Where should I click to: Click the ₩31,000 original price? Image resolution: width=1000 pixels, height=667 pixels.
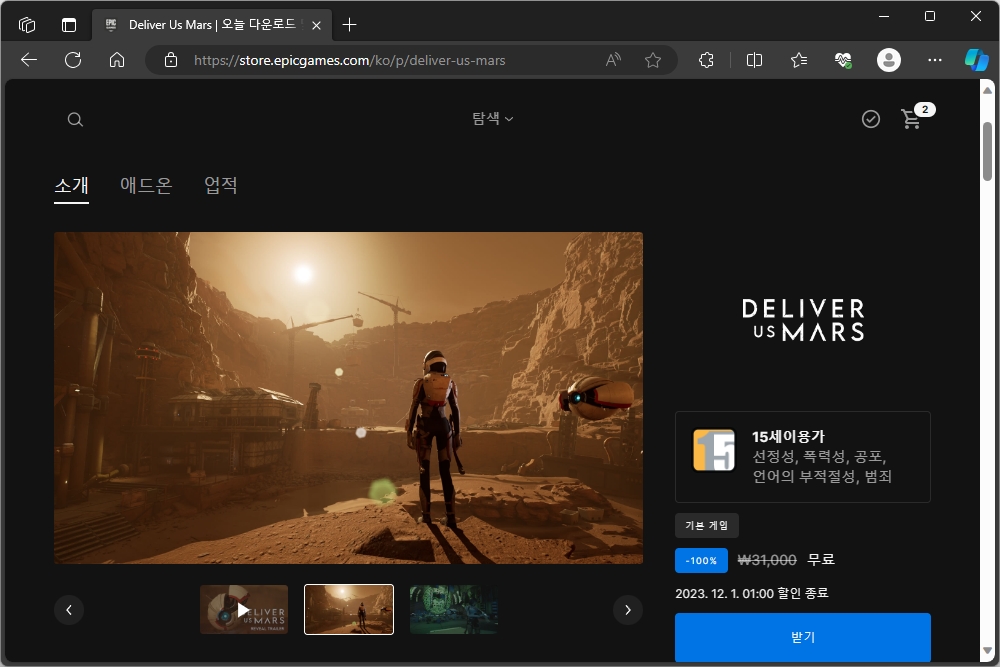click(767, 560)
